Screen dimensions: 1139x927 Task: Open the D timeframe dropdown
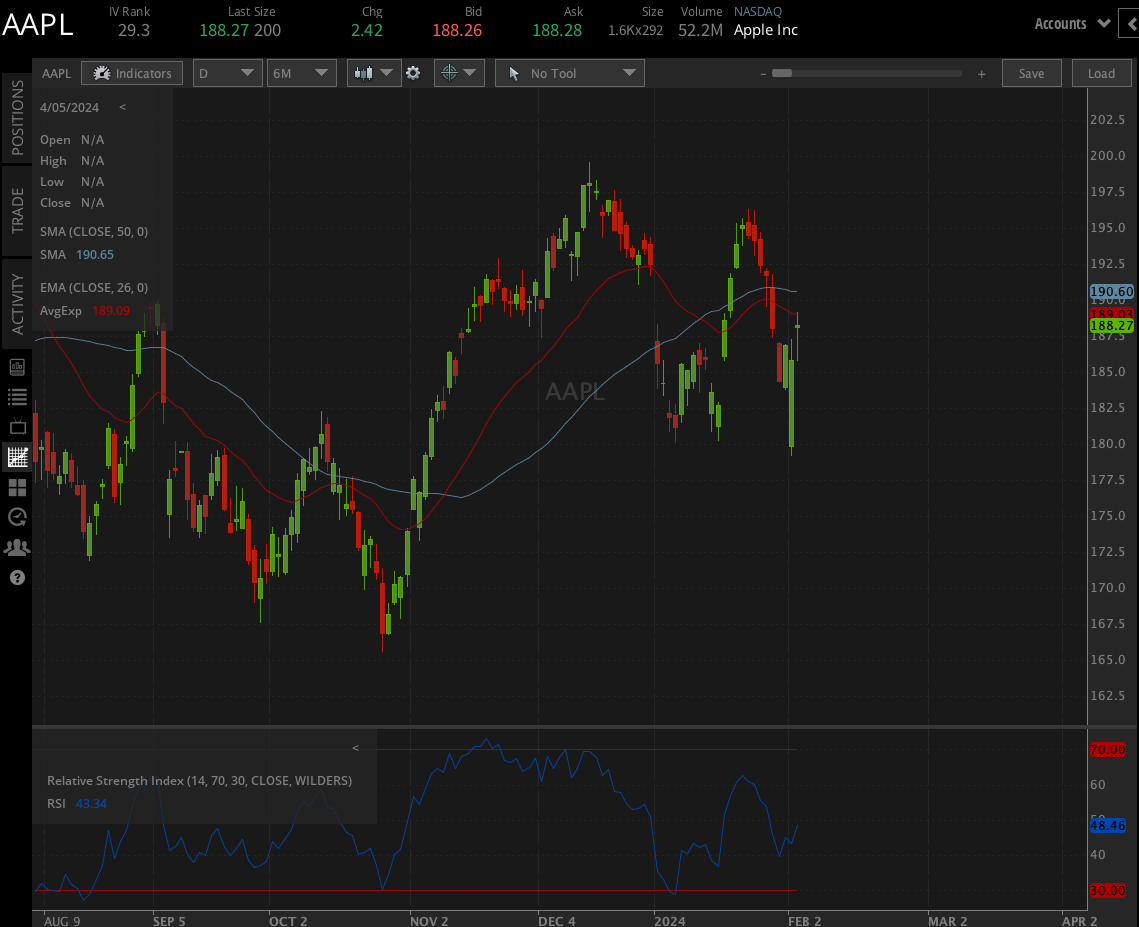pyautogui.click(x=227, y=72)
